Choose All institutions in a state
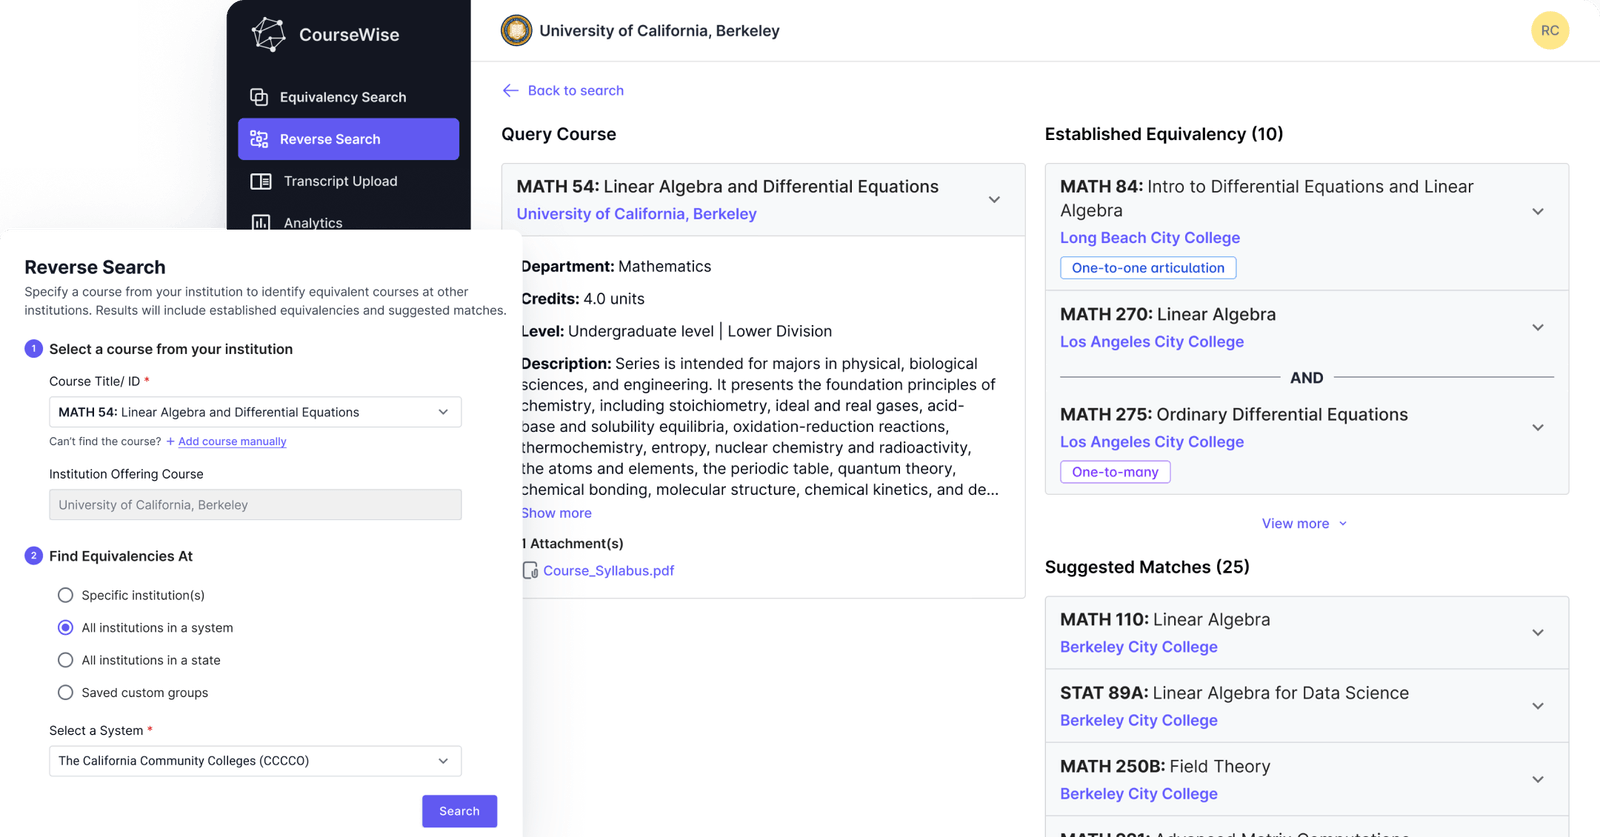Image resolution: width=1600 pixels, height=837 pixels. [x=65, y=660]
